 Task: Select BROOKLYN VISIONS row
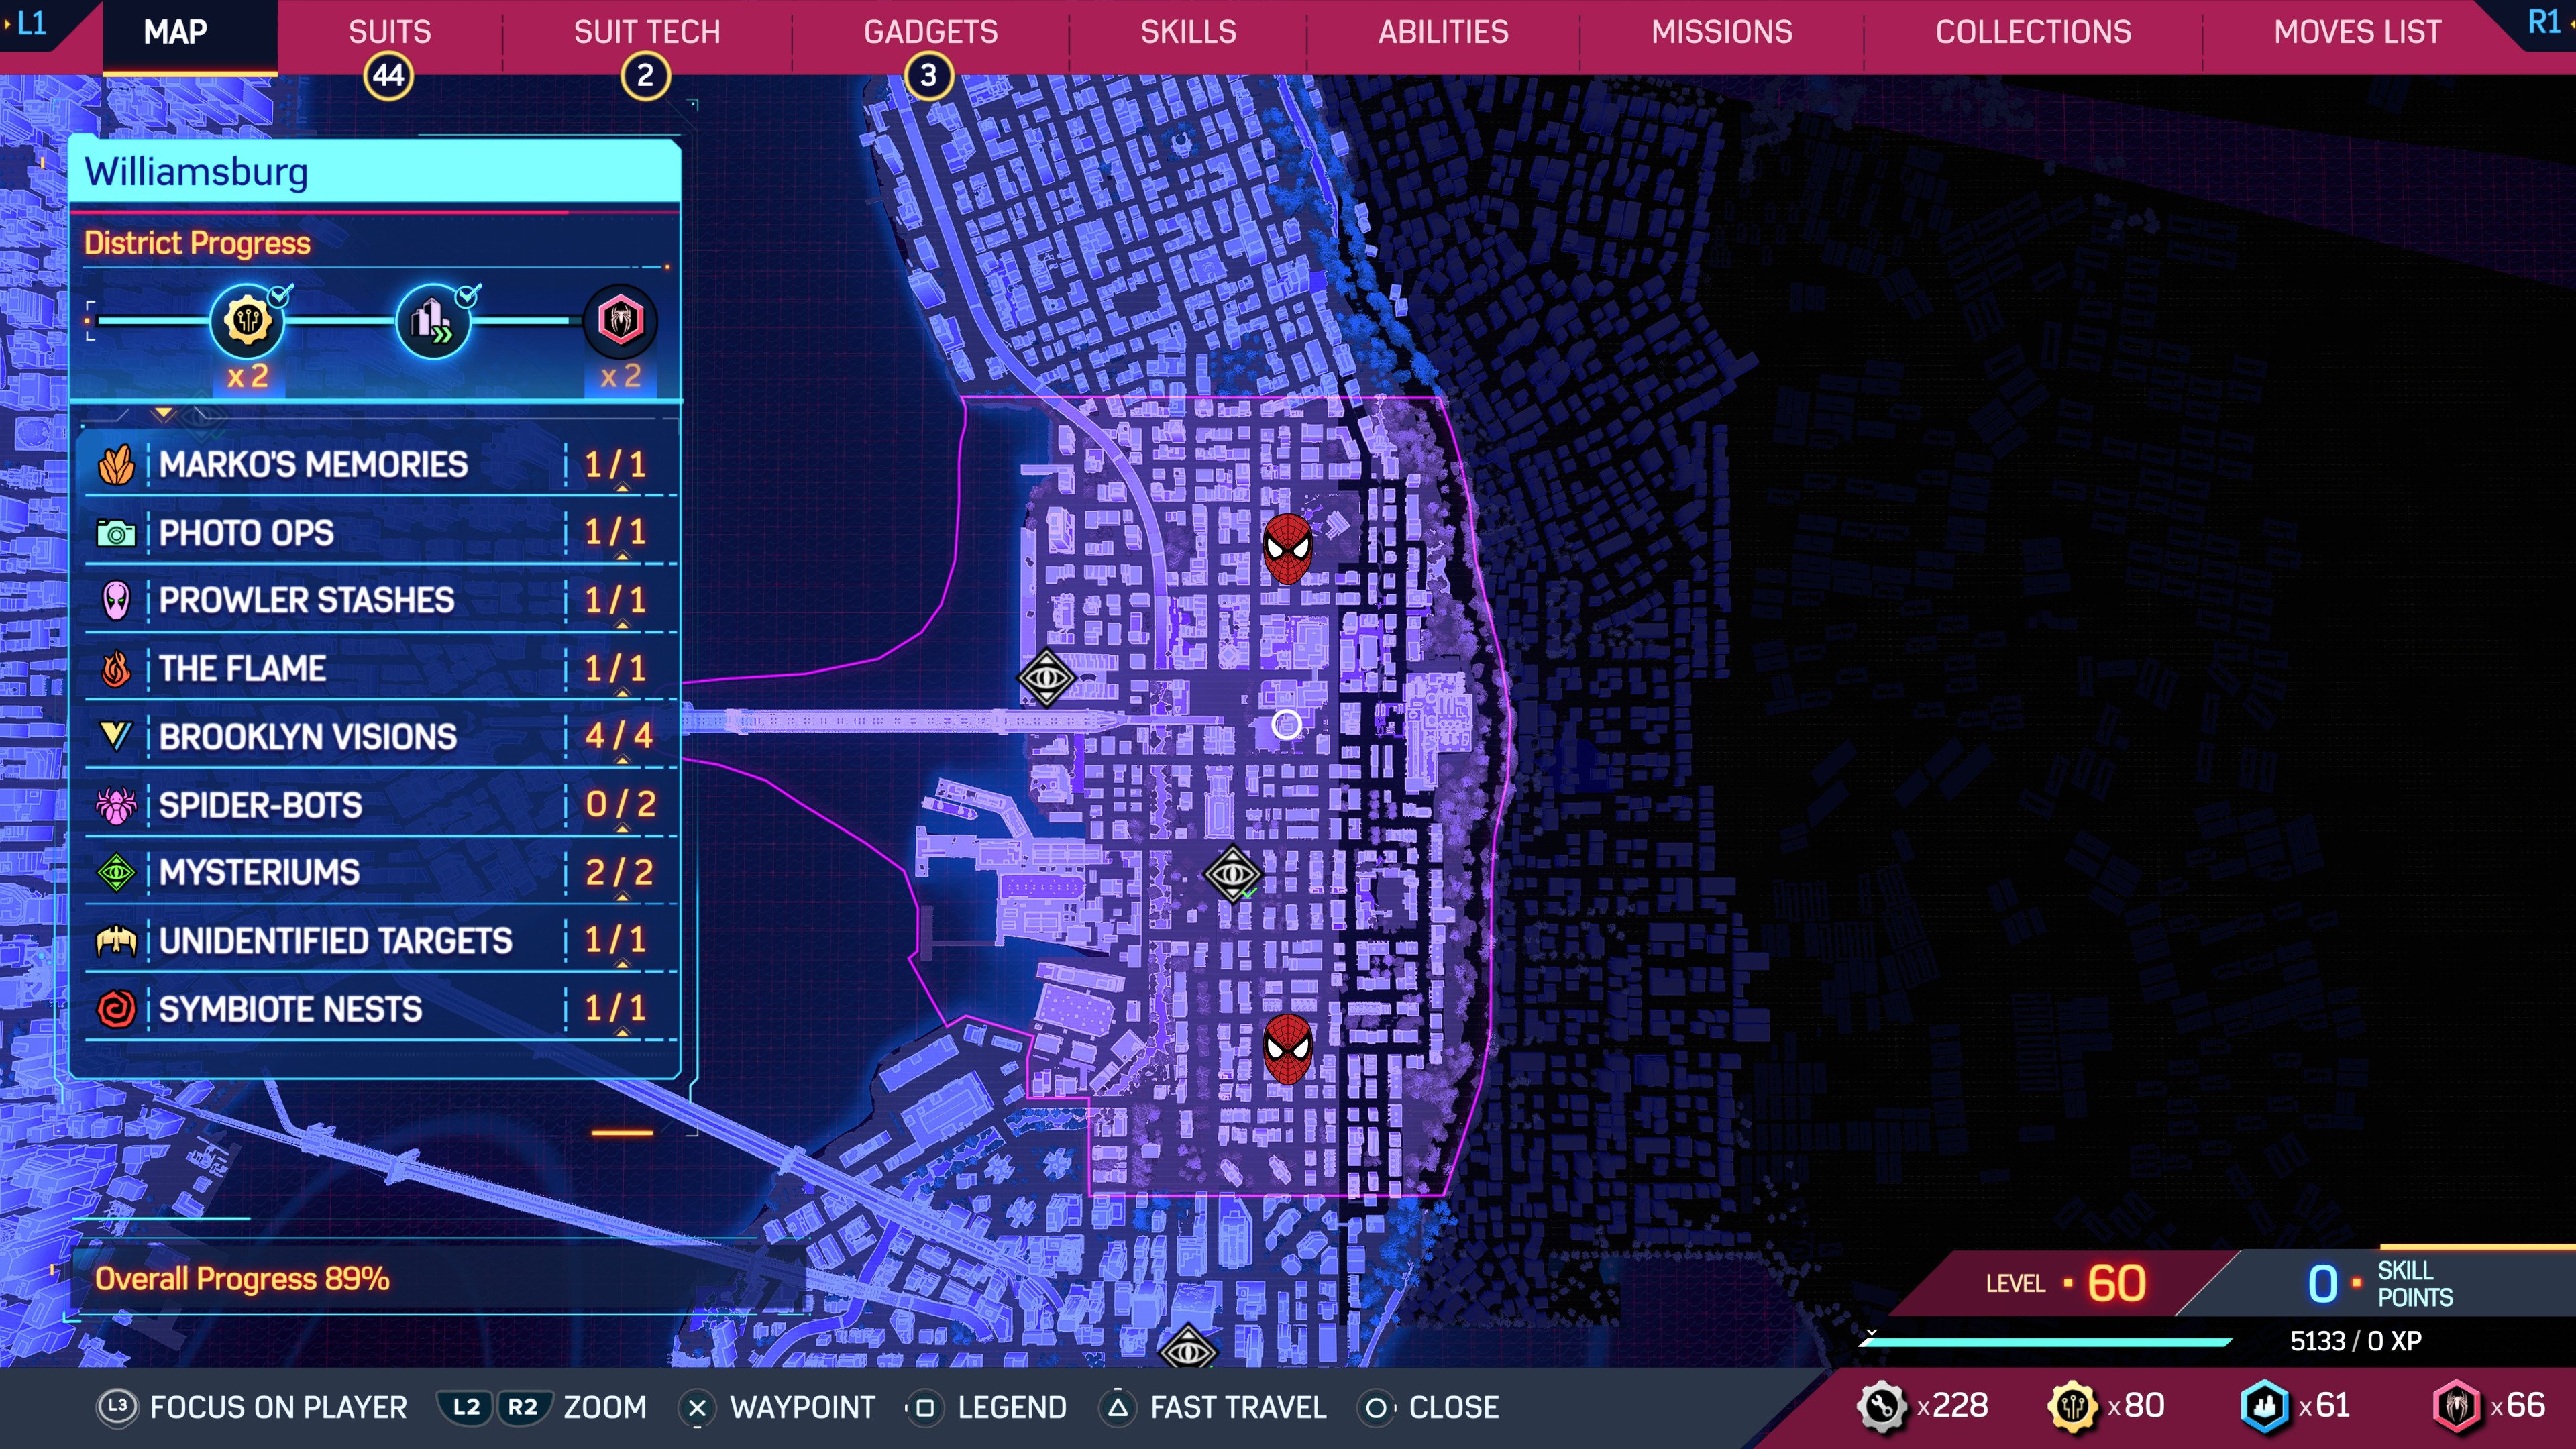380,736
